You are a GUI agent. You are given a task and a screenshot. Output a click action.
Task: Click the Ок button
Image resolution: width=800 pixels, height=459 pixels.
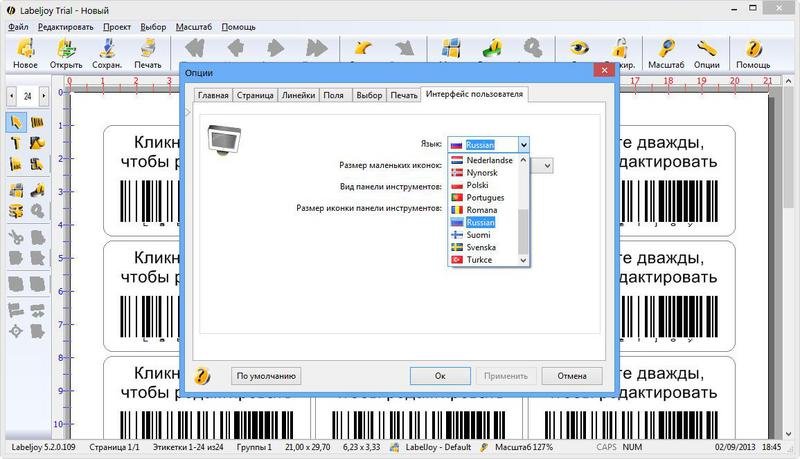tap(440, 376)
